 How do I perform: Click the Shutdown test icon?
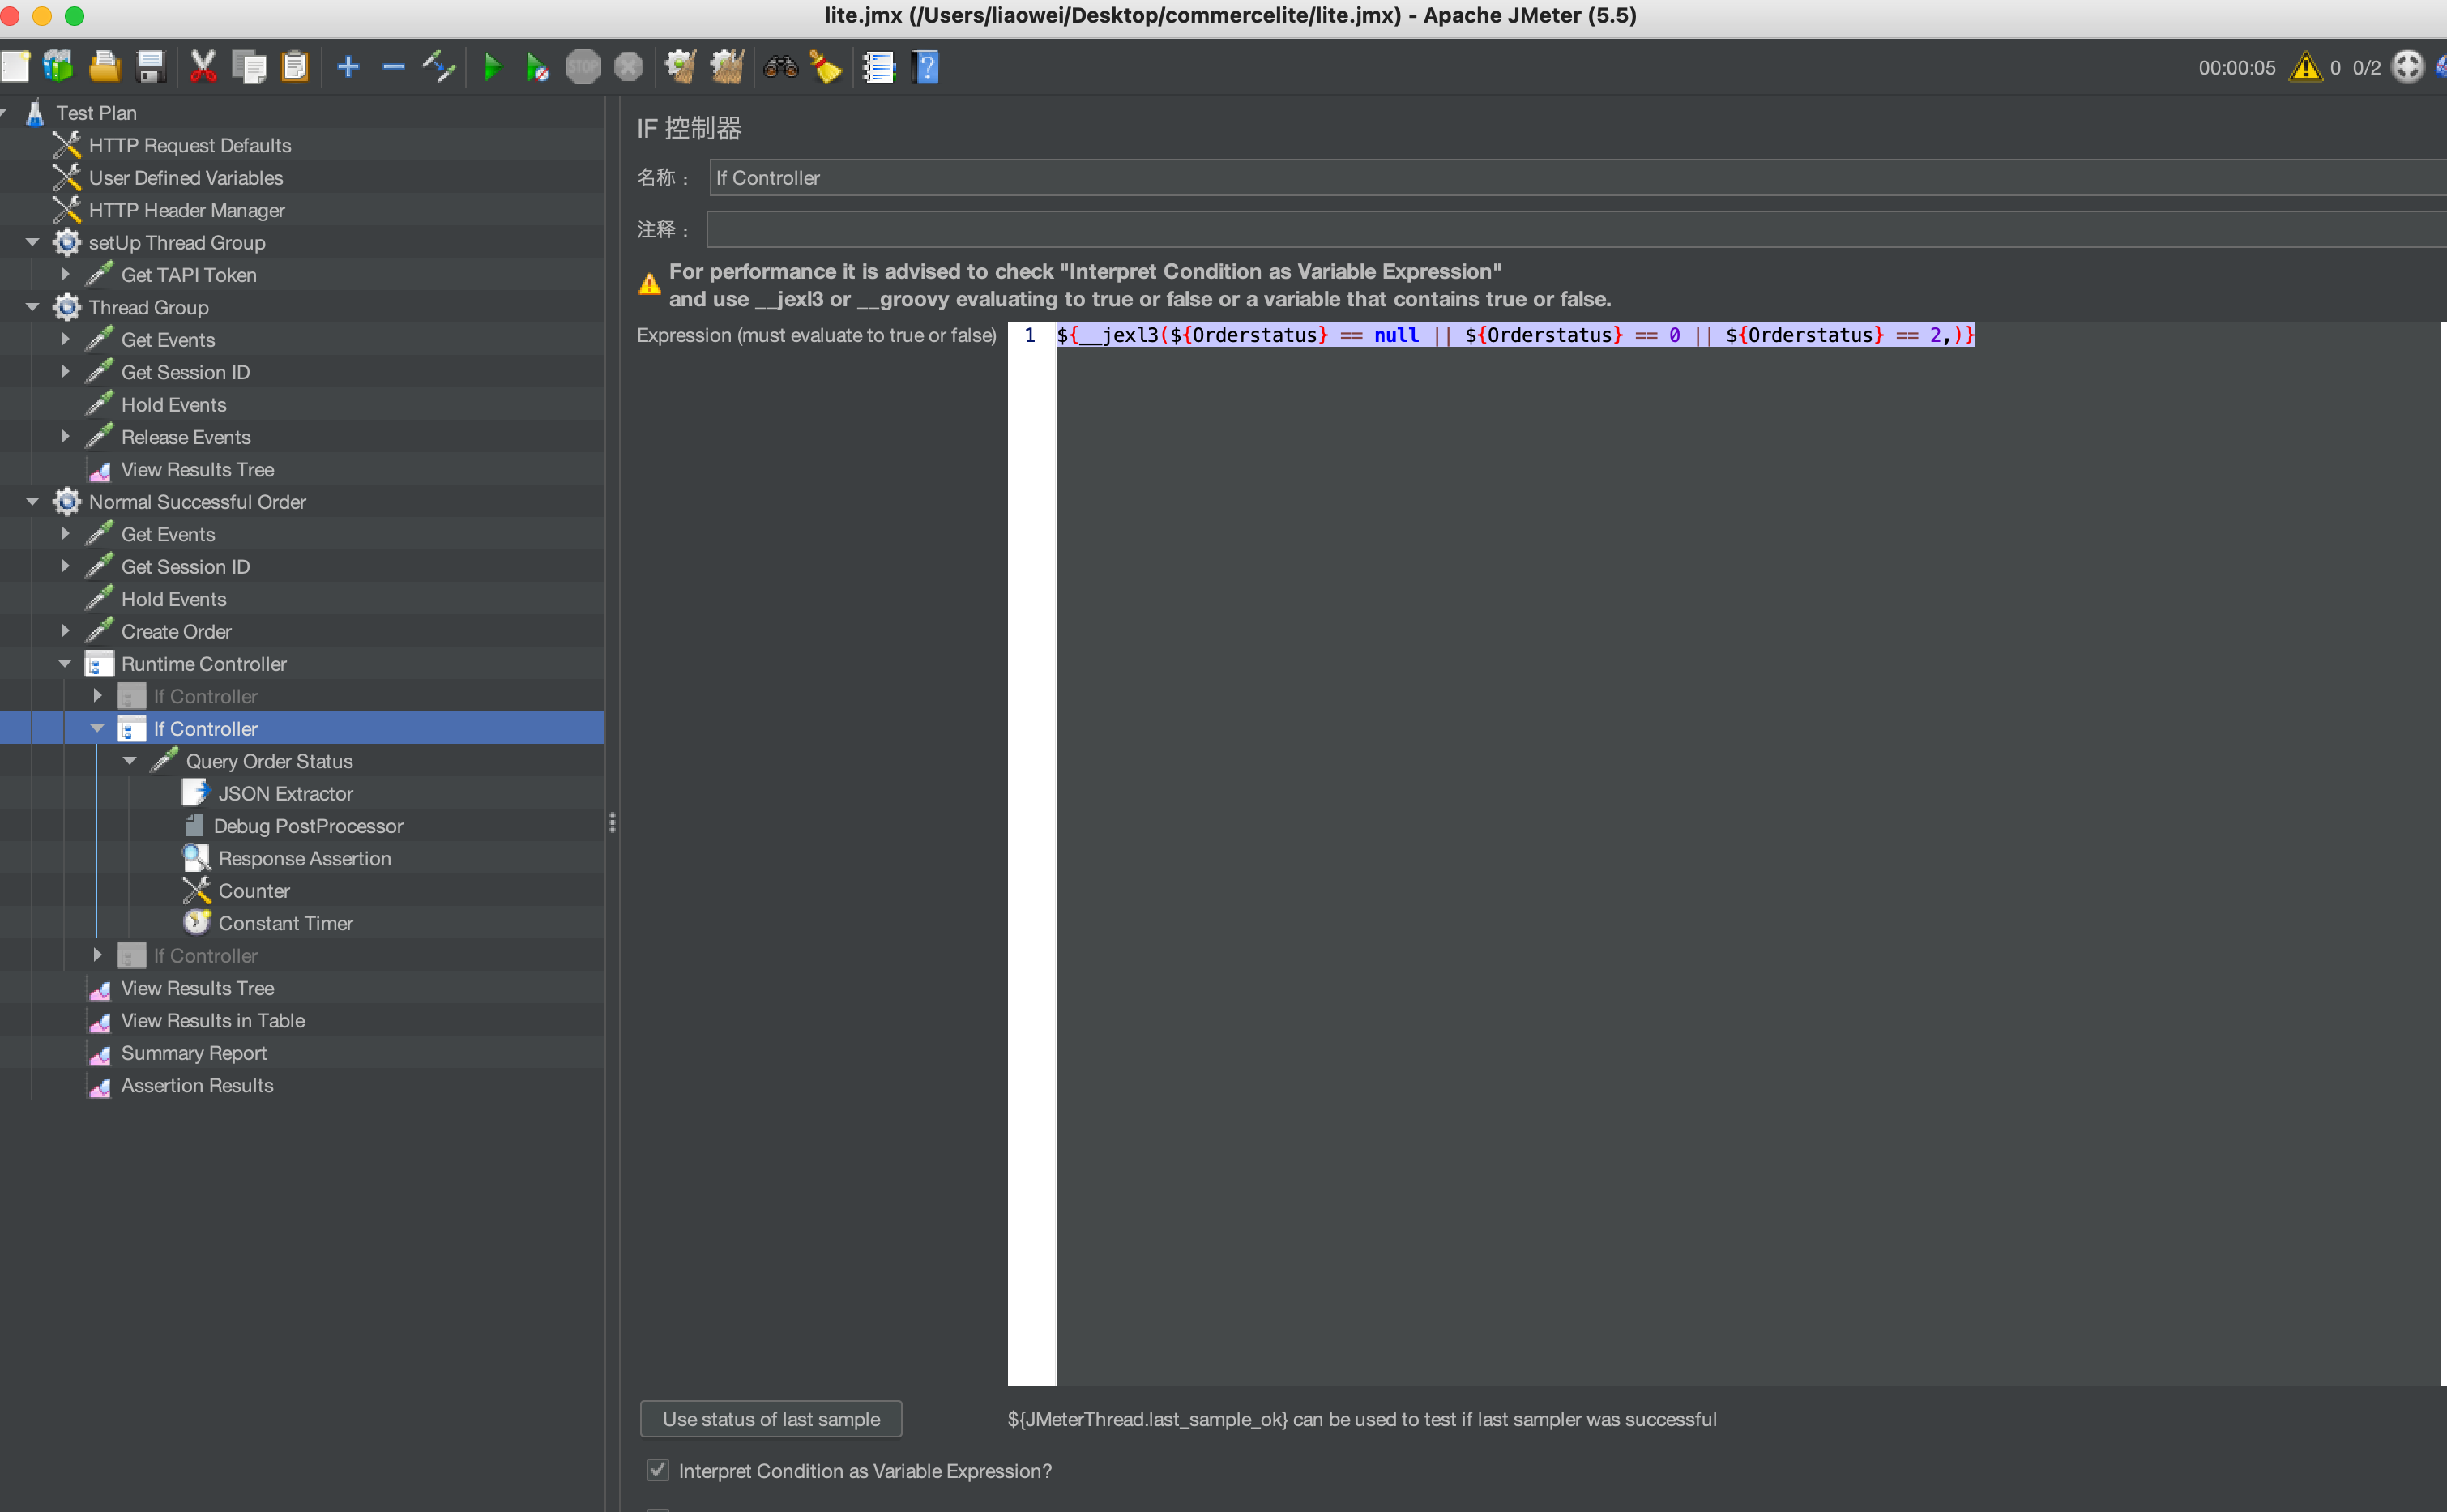628,67
